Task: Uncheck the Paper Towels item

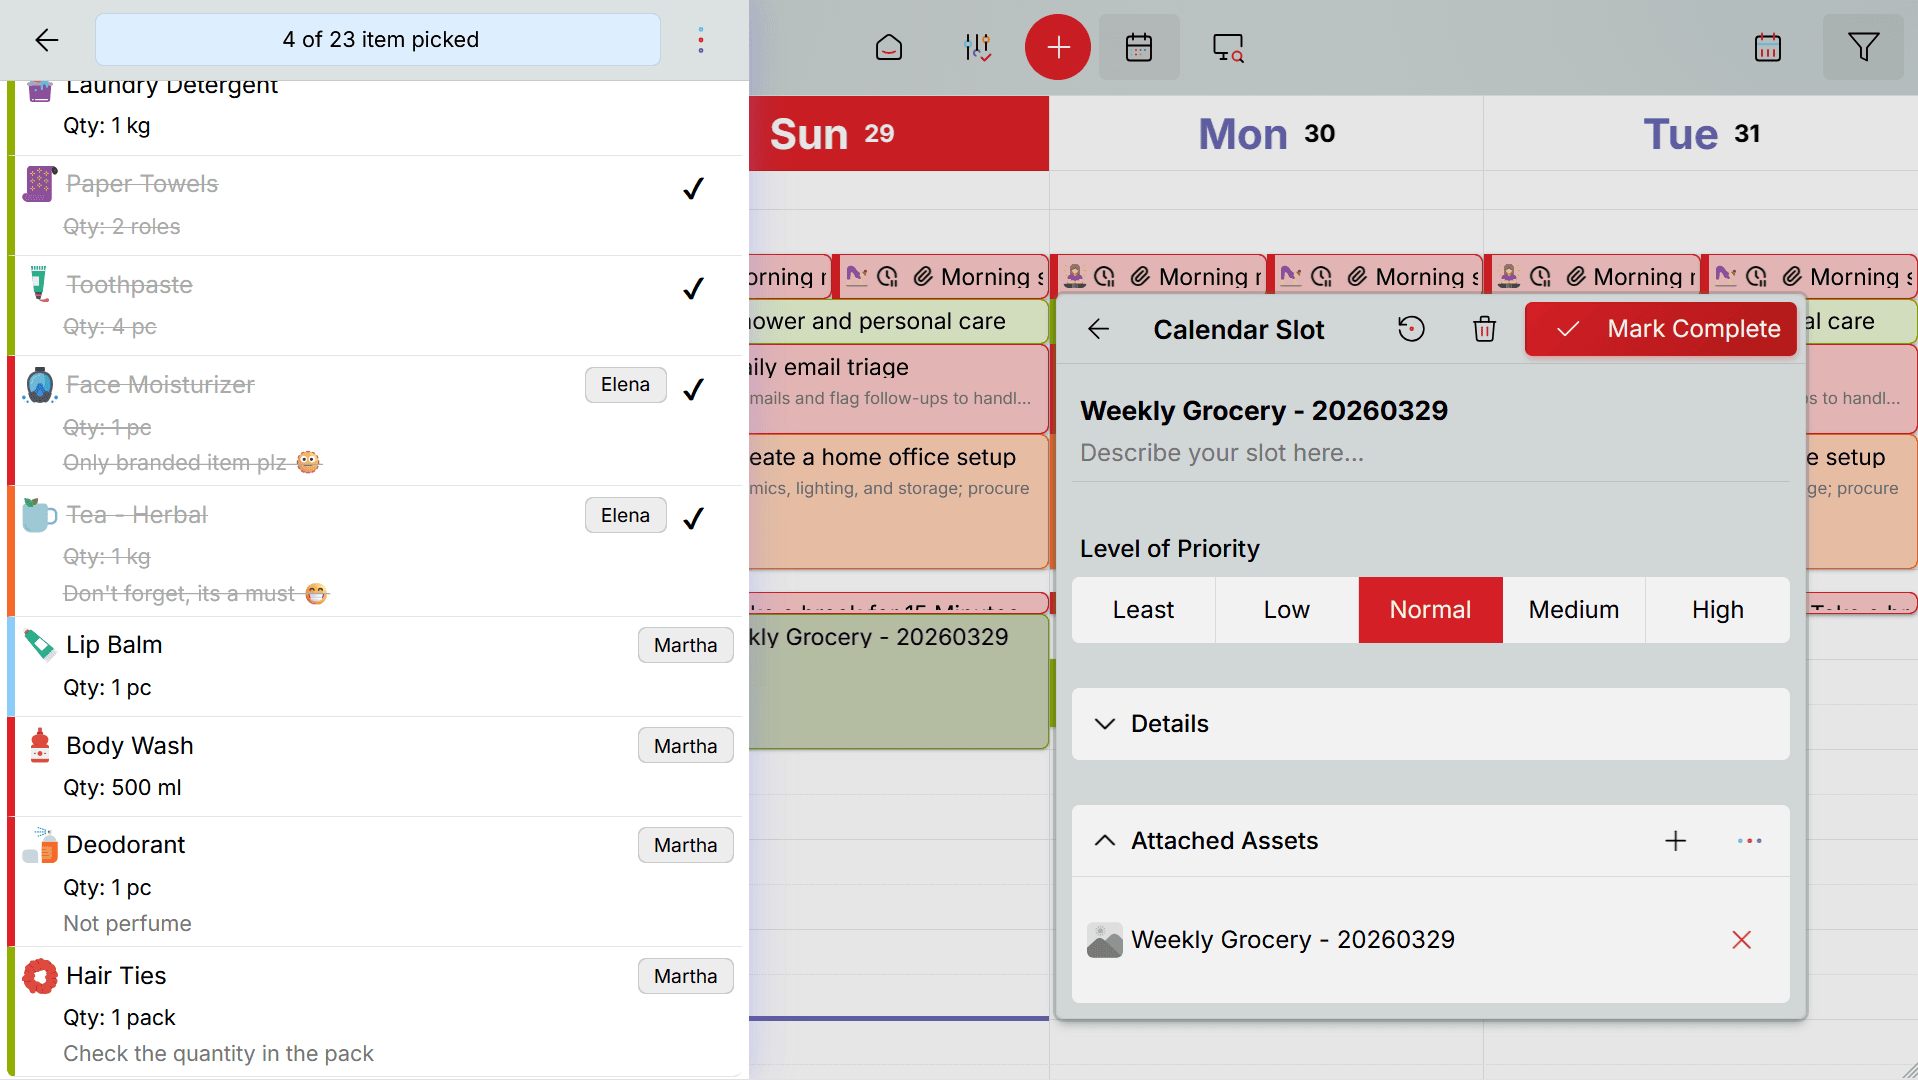Action: [693, 189]
